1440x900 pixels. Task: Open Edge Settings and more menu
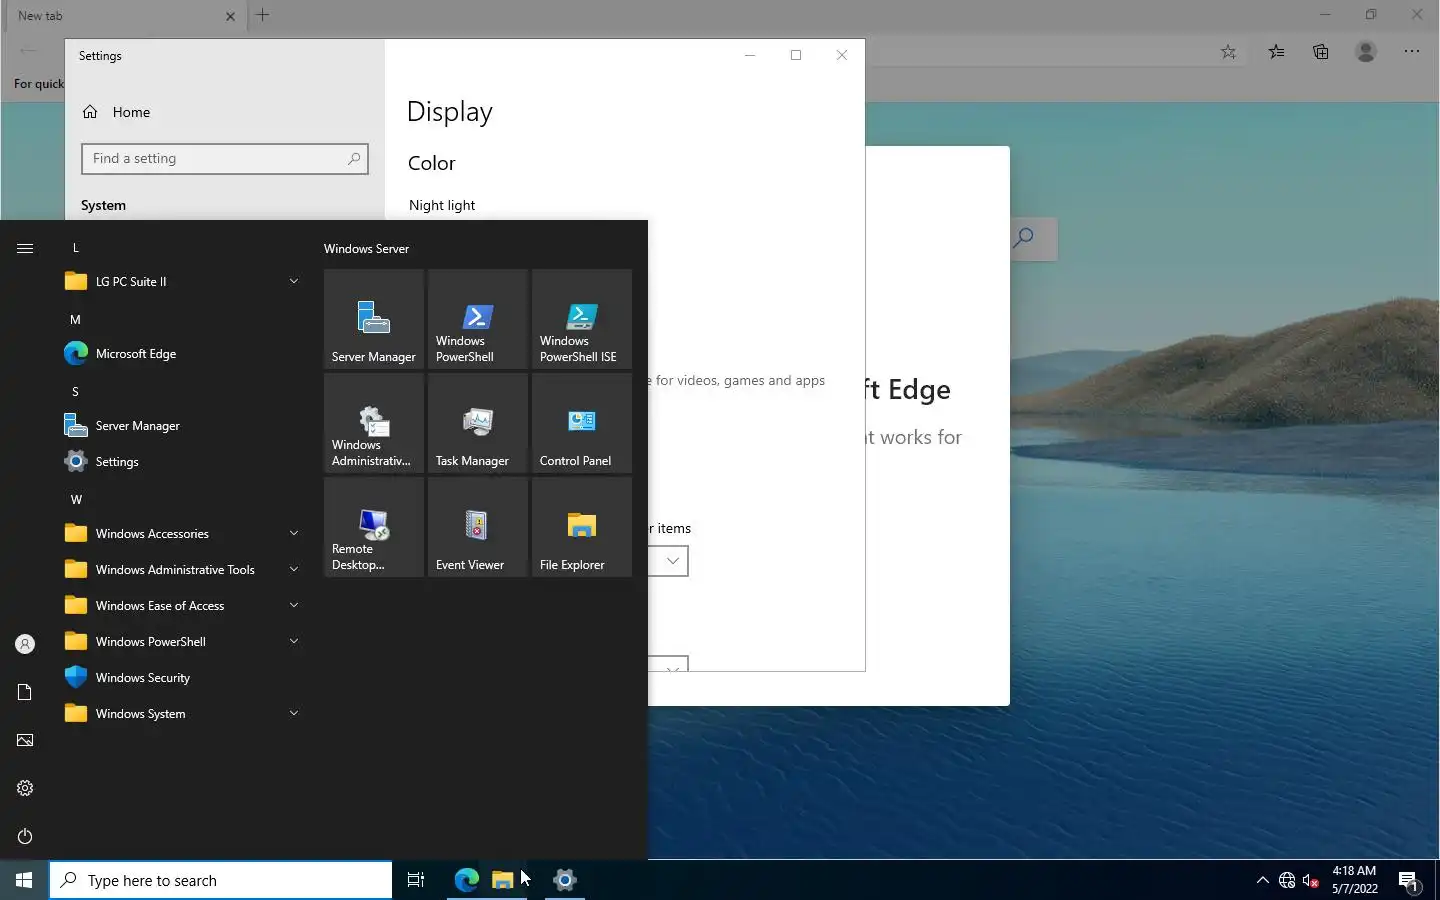coord(1412,52)
